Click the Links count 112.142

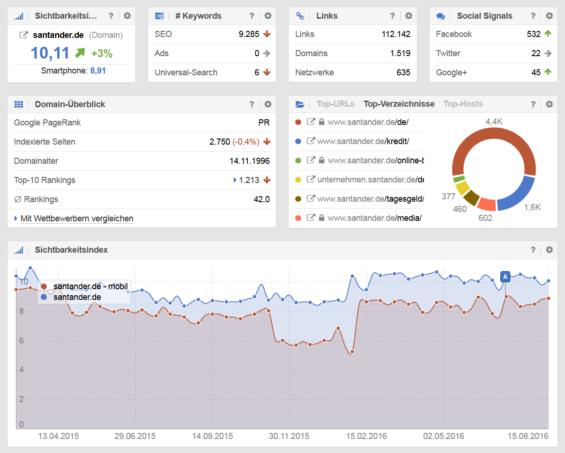click(396, 34)
